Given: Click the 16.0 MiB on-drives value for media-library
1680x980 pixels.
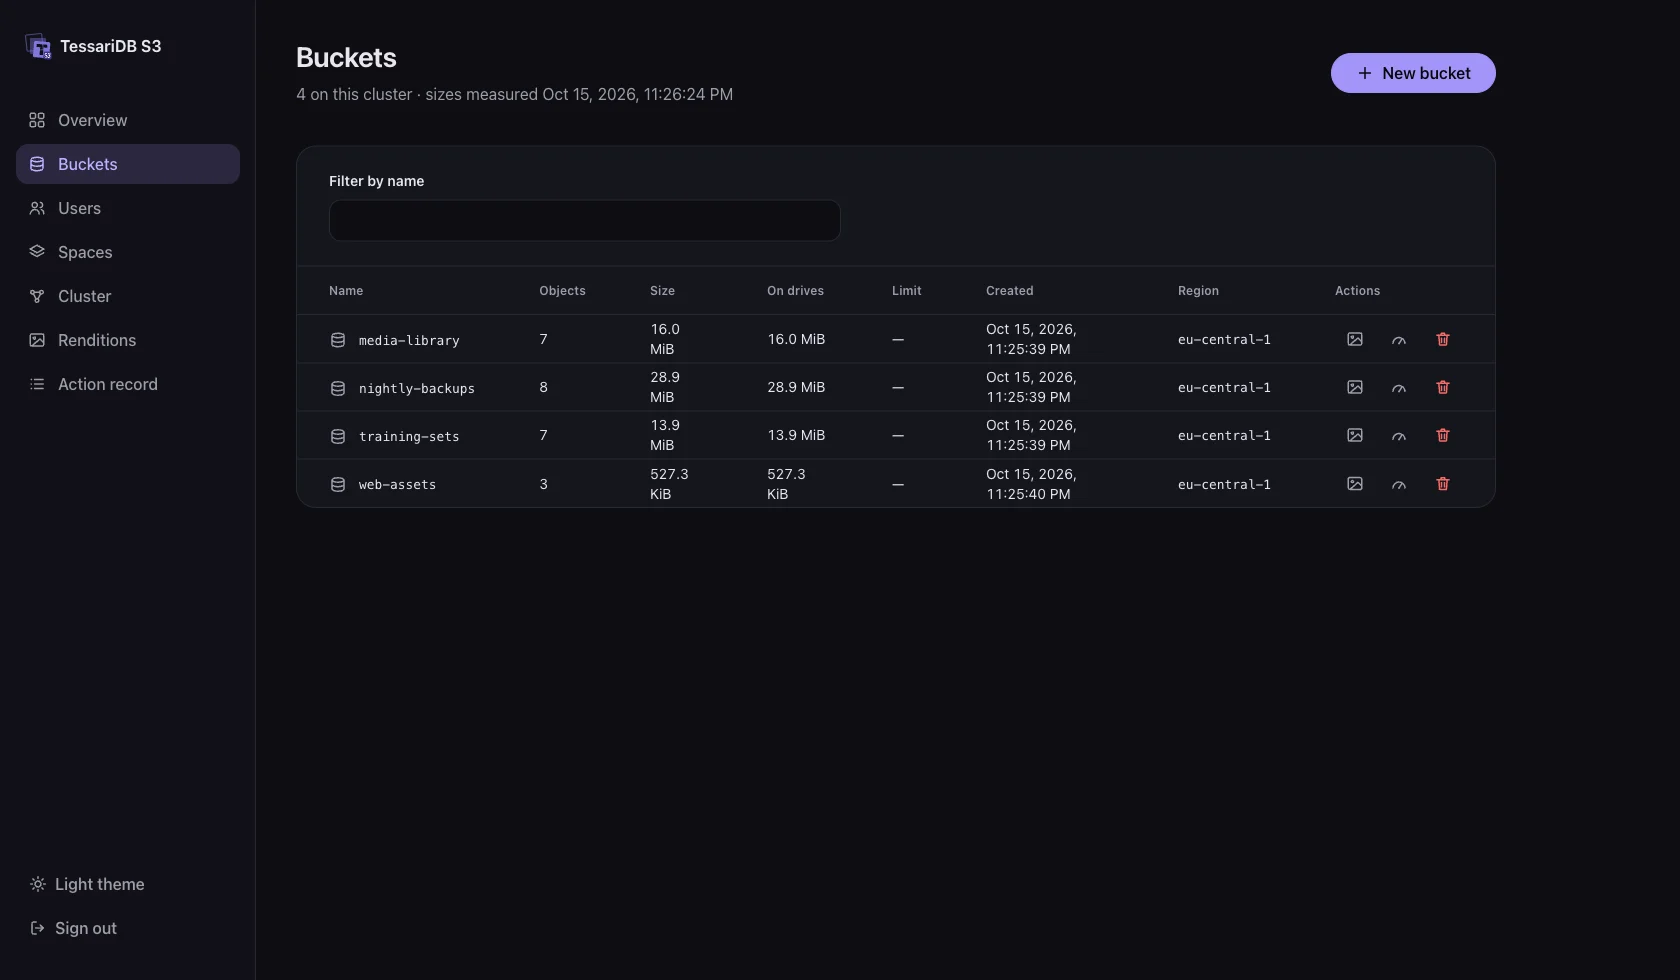Looking at the screenshot, I should [x=796, y=339].
